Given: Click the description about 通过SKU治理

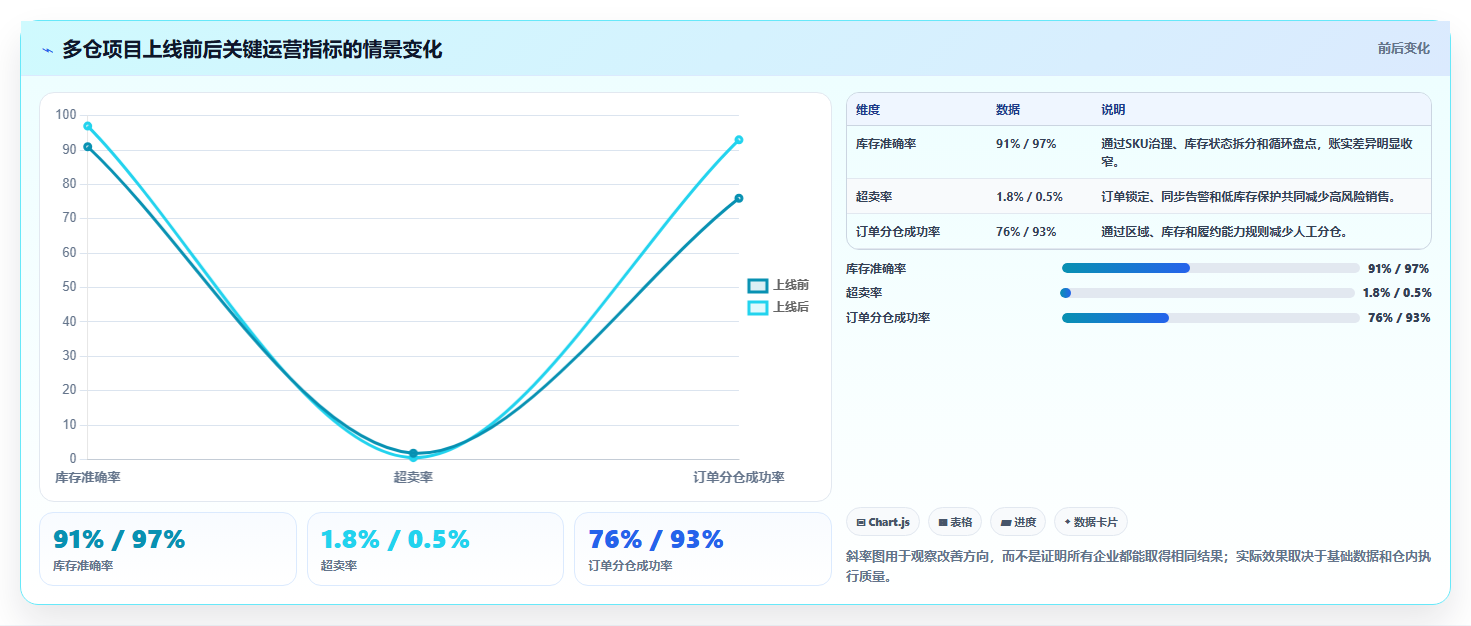Looking at the screenshot, I should tap(1257, 152).
